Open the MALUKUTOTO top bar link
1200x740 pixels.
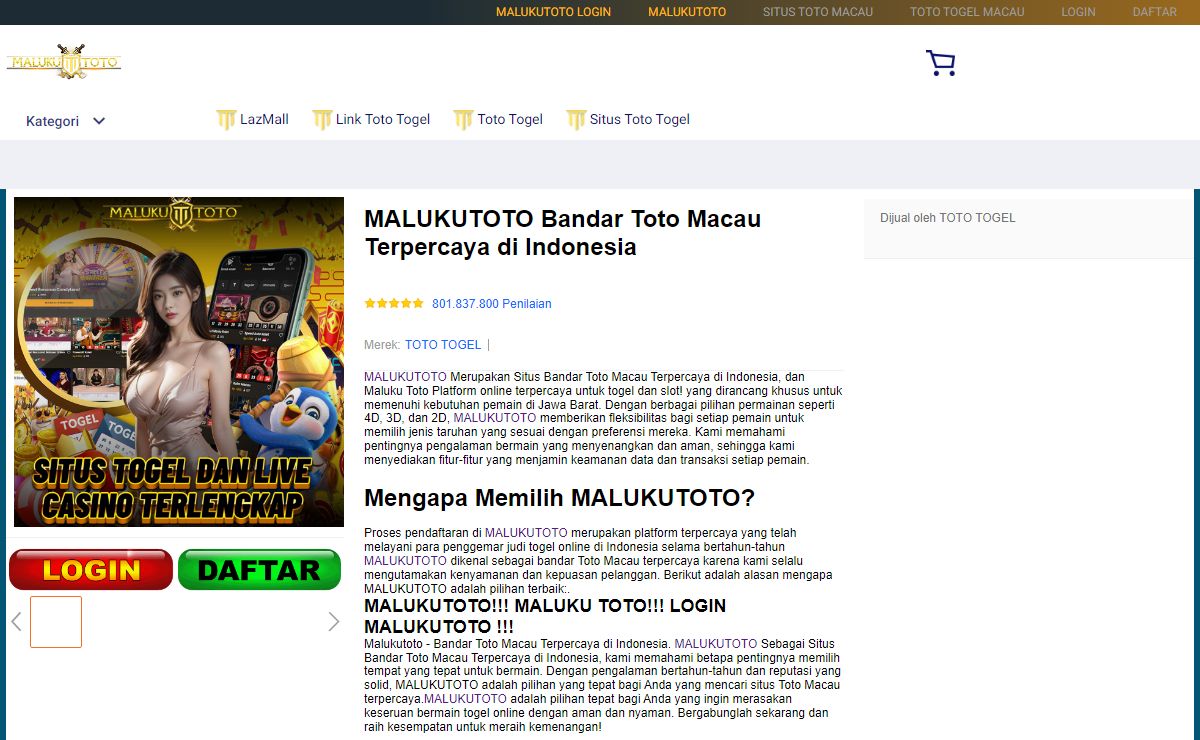[x=687, y=12]
